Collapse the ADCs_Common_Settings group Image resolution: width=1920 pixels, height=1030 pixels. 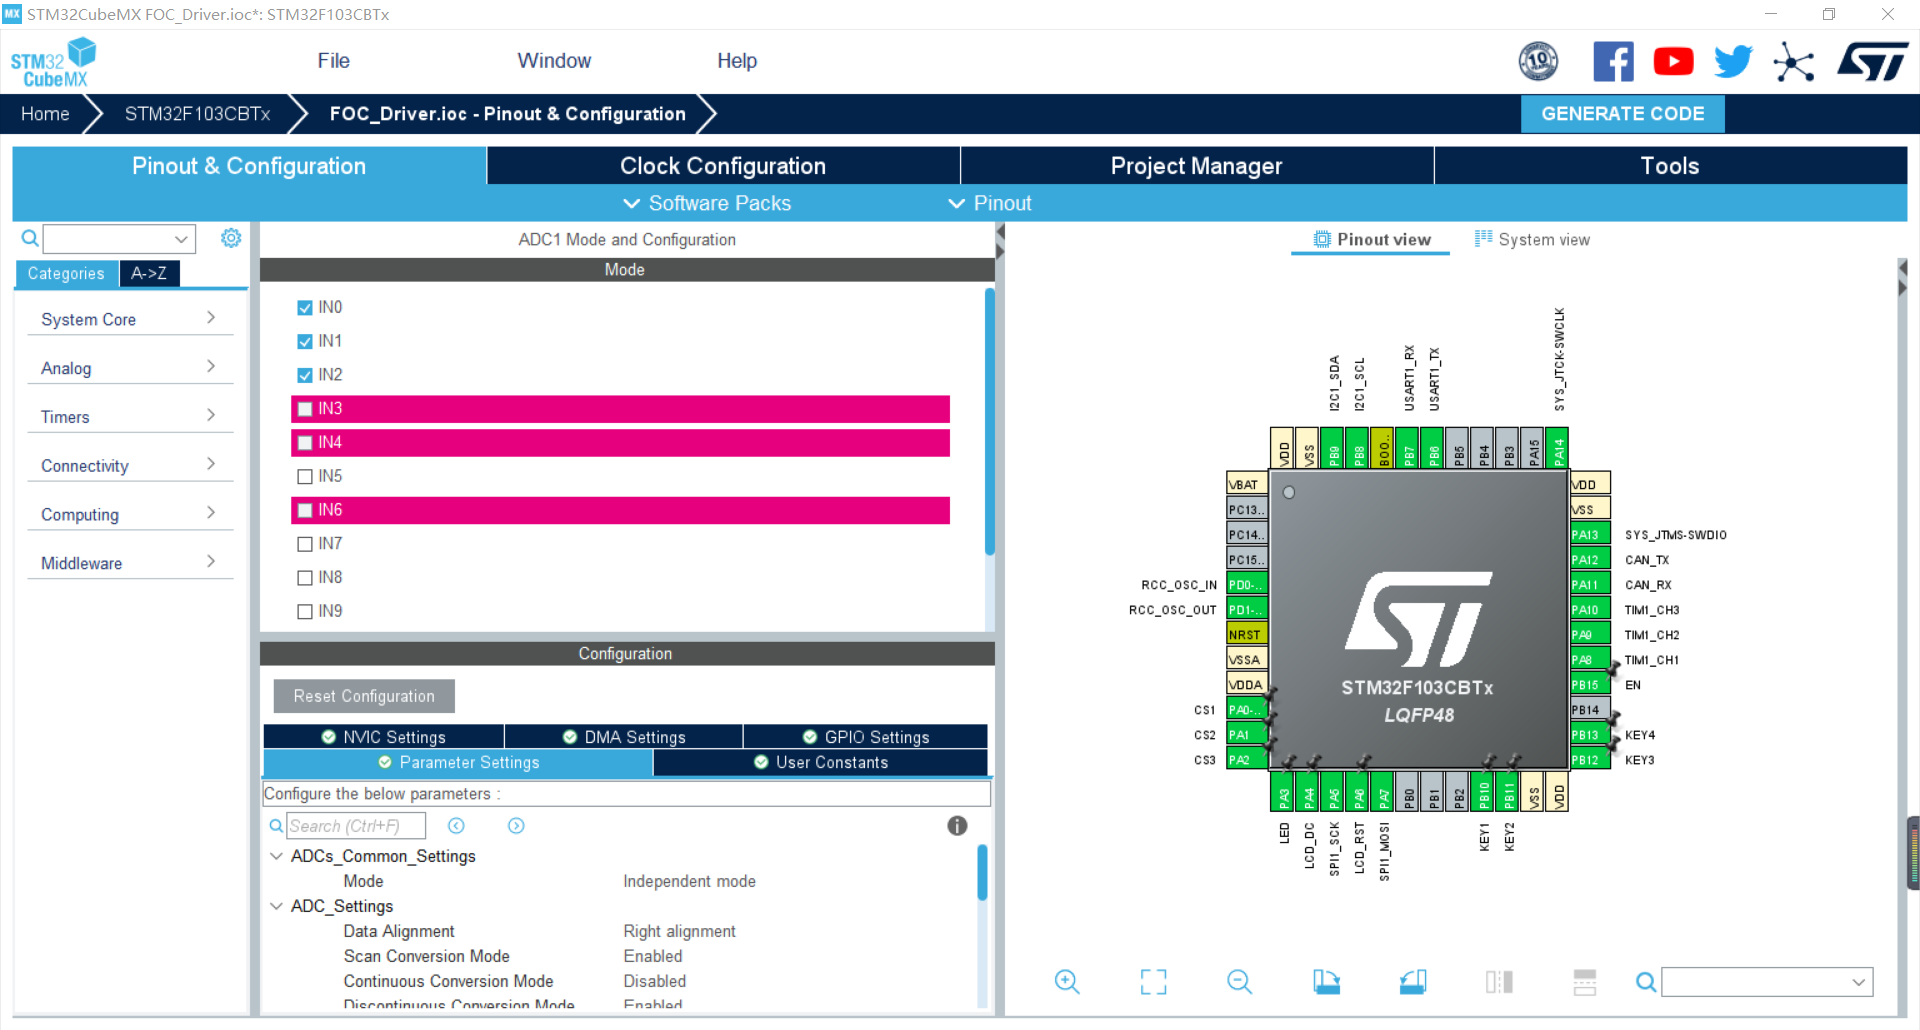click(277, 856)
